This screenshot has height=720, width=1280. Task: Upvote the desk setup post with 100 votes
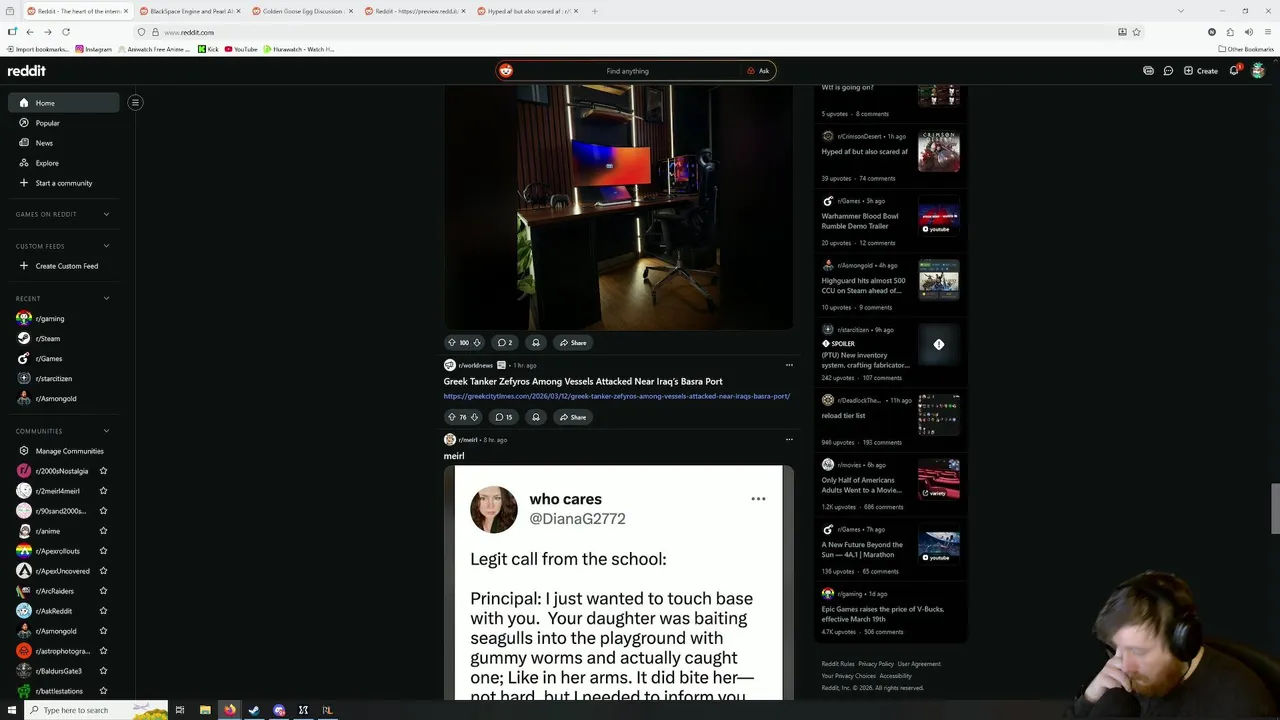[452, 342]
